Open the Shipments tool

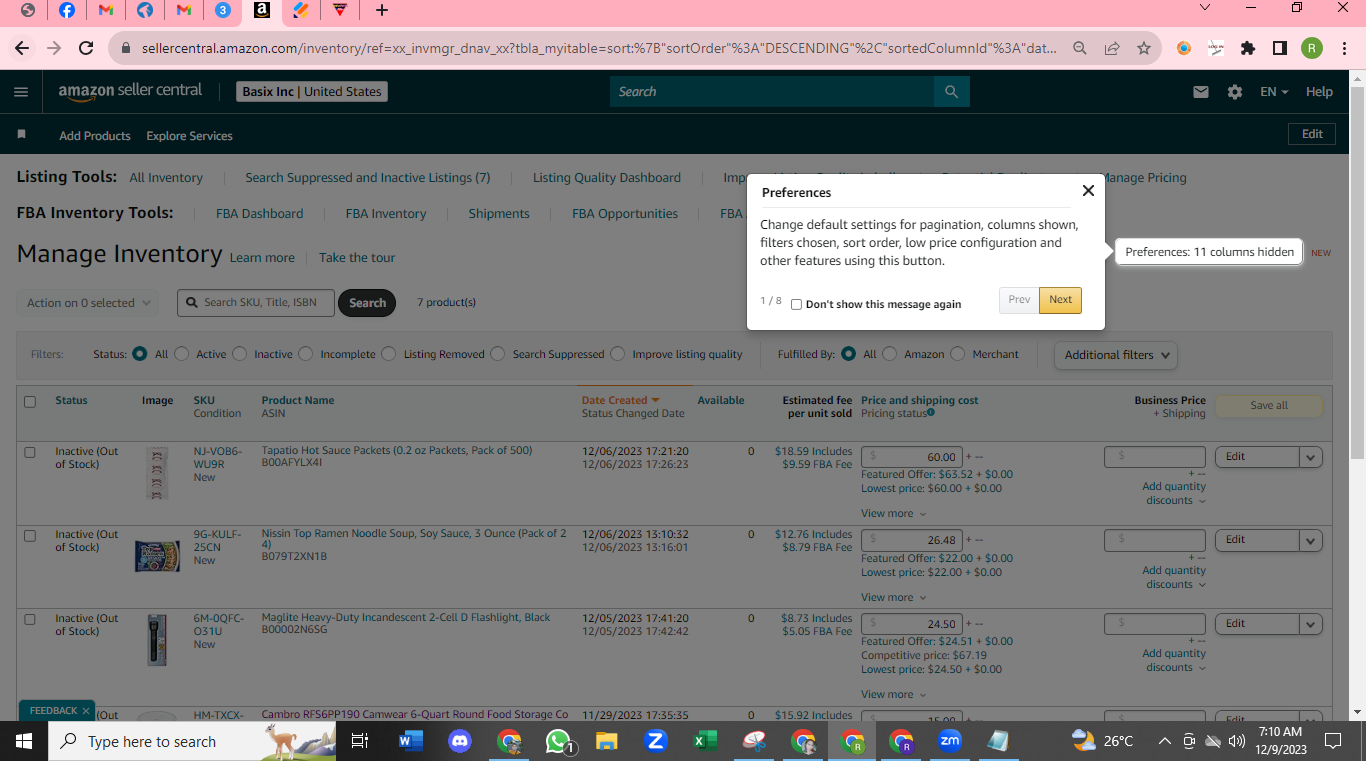[499, 213]
